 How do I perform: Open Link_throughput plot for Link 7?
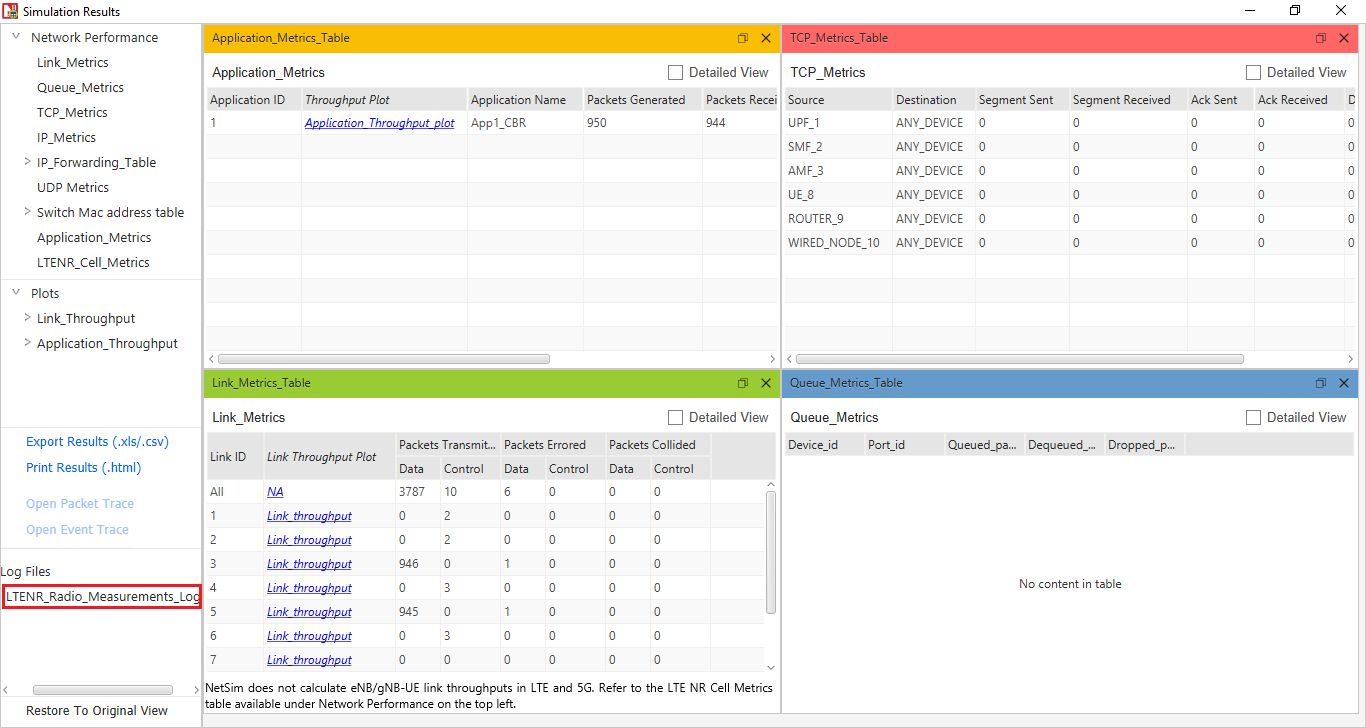[x=309, y=660]
